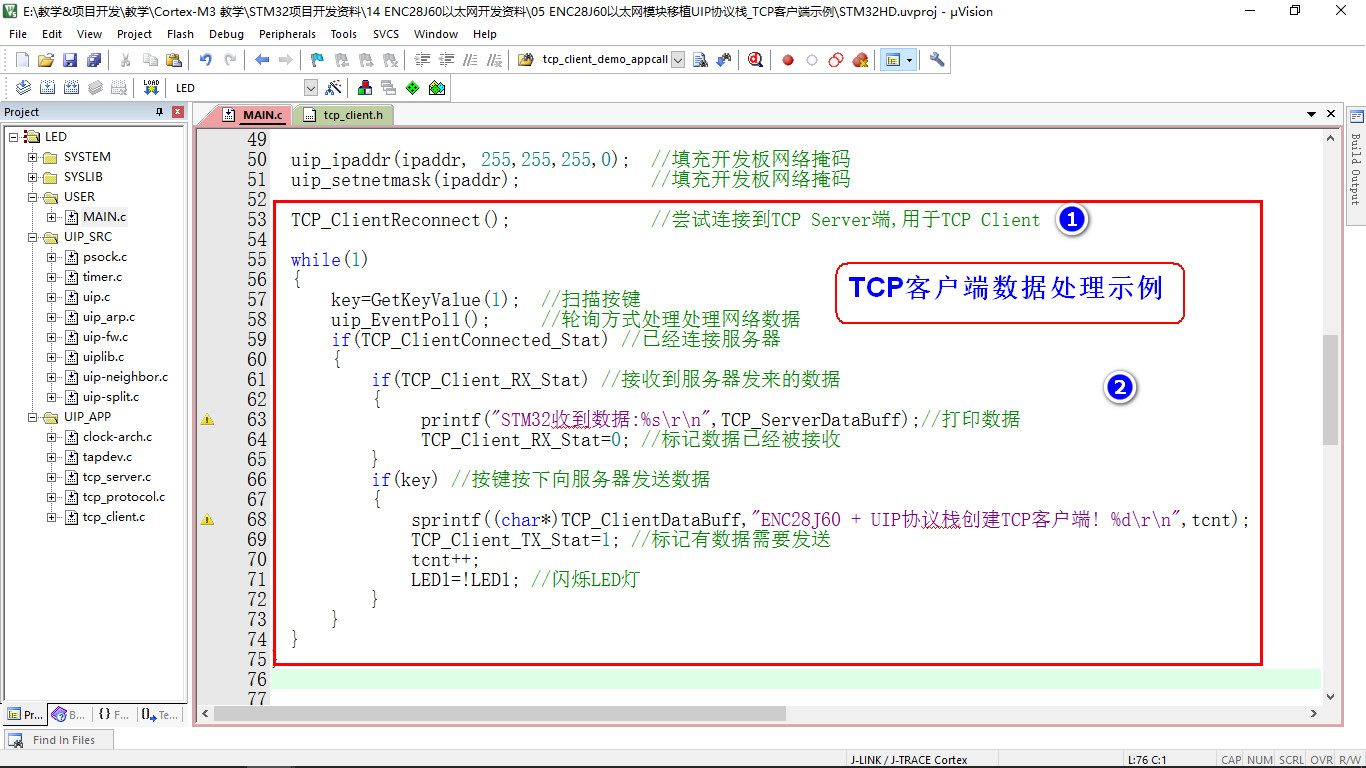Select MAIN.c in the project tree

coord(104,217)
